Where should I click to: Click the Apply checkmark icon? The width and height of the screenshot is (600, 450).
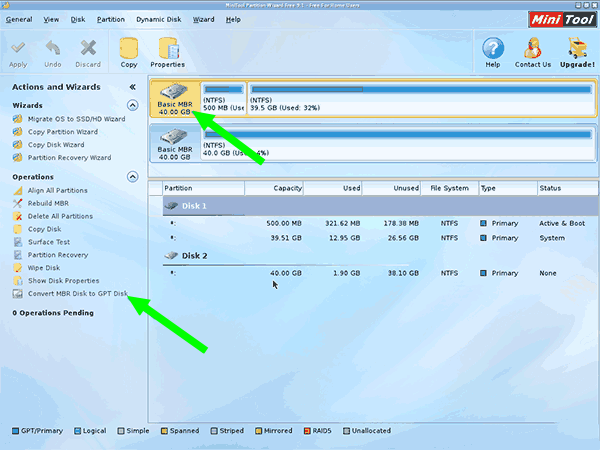point(18,48)
